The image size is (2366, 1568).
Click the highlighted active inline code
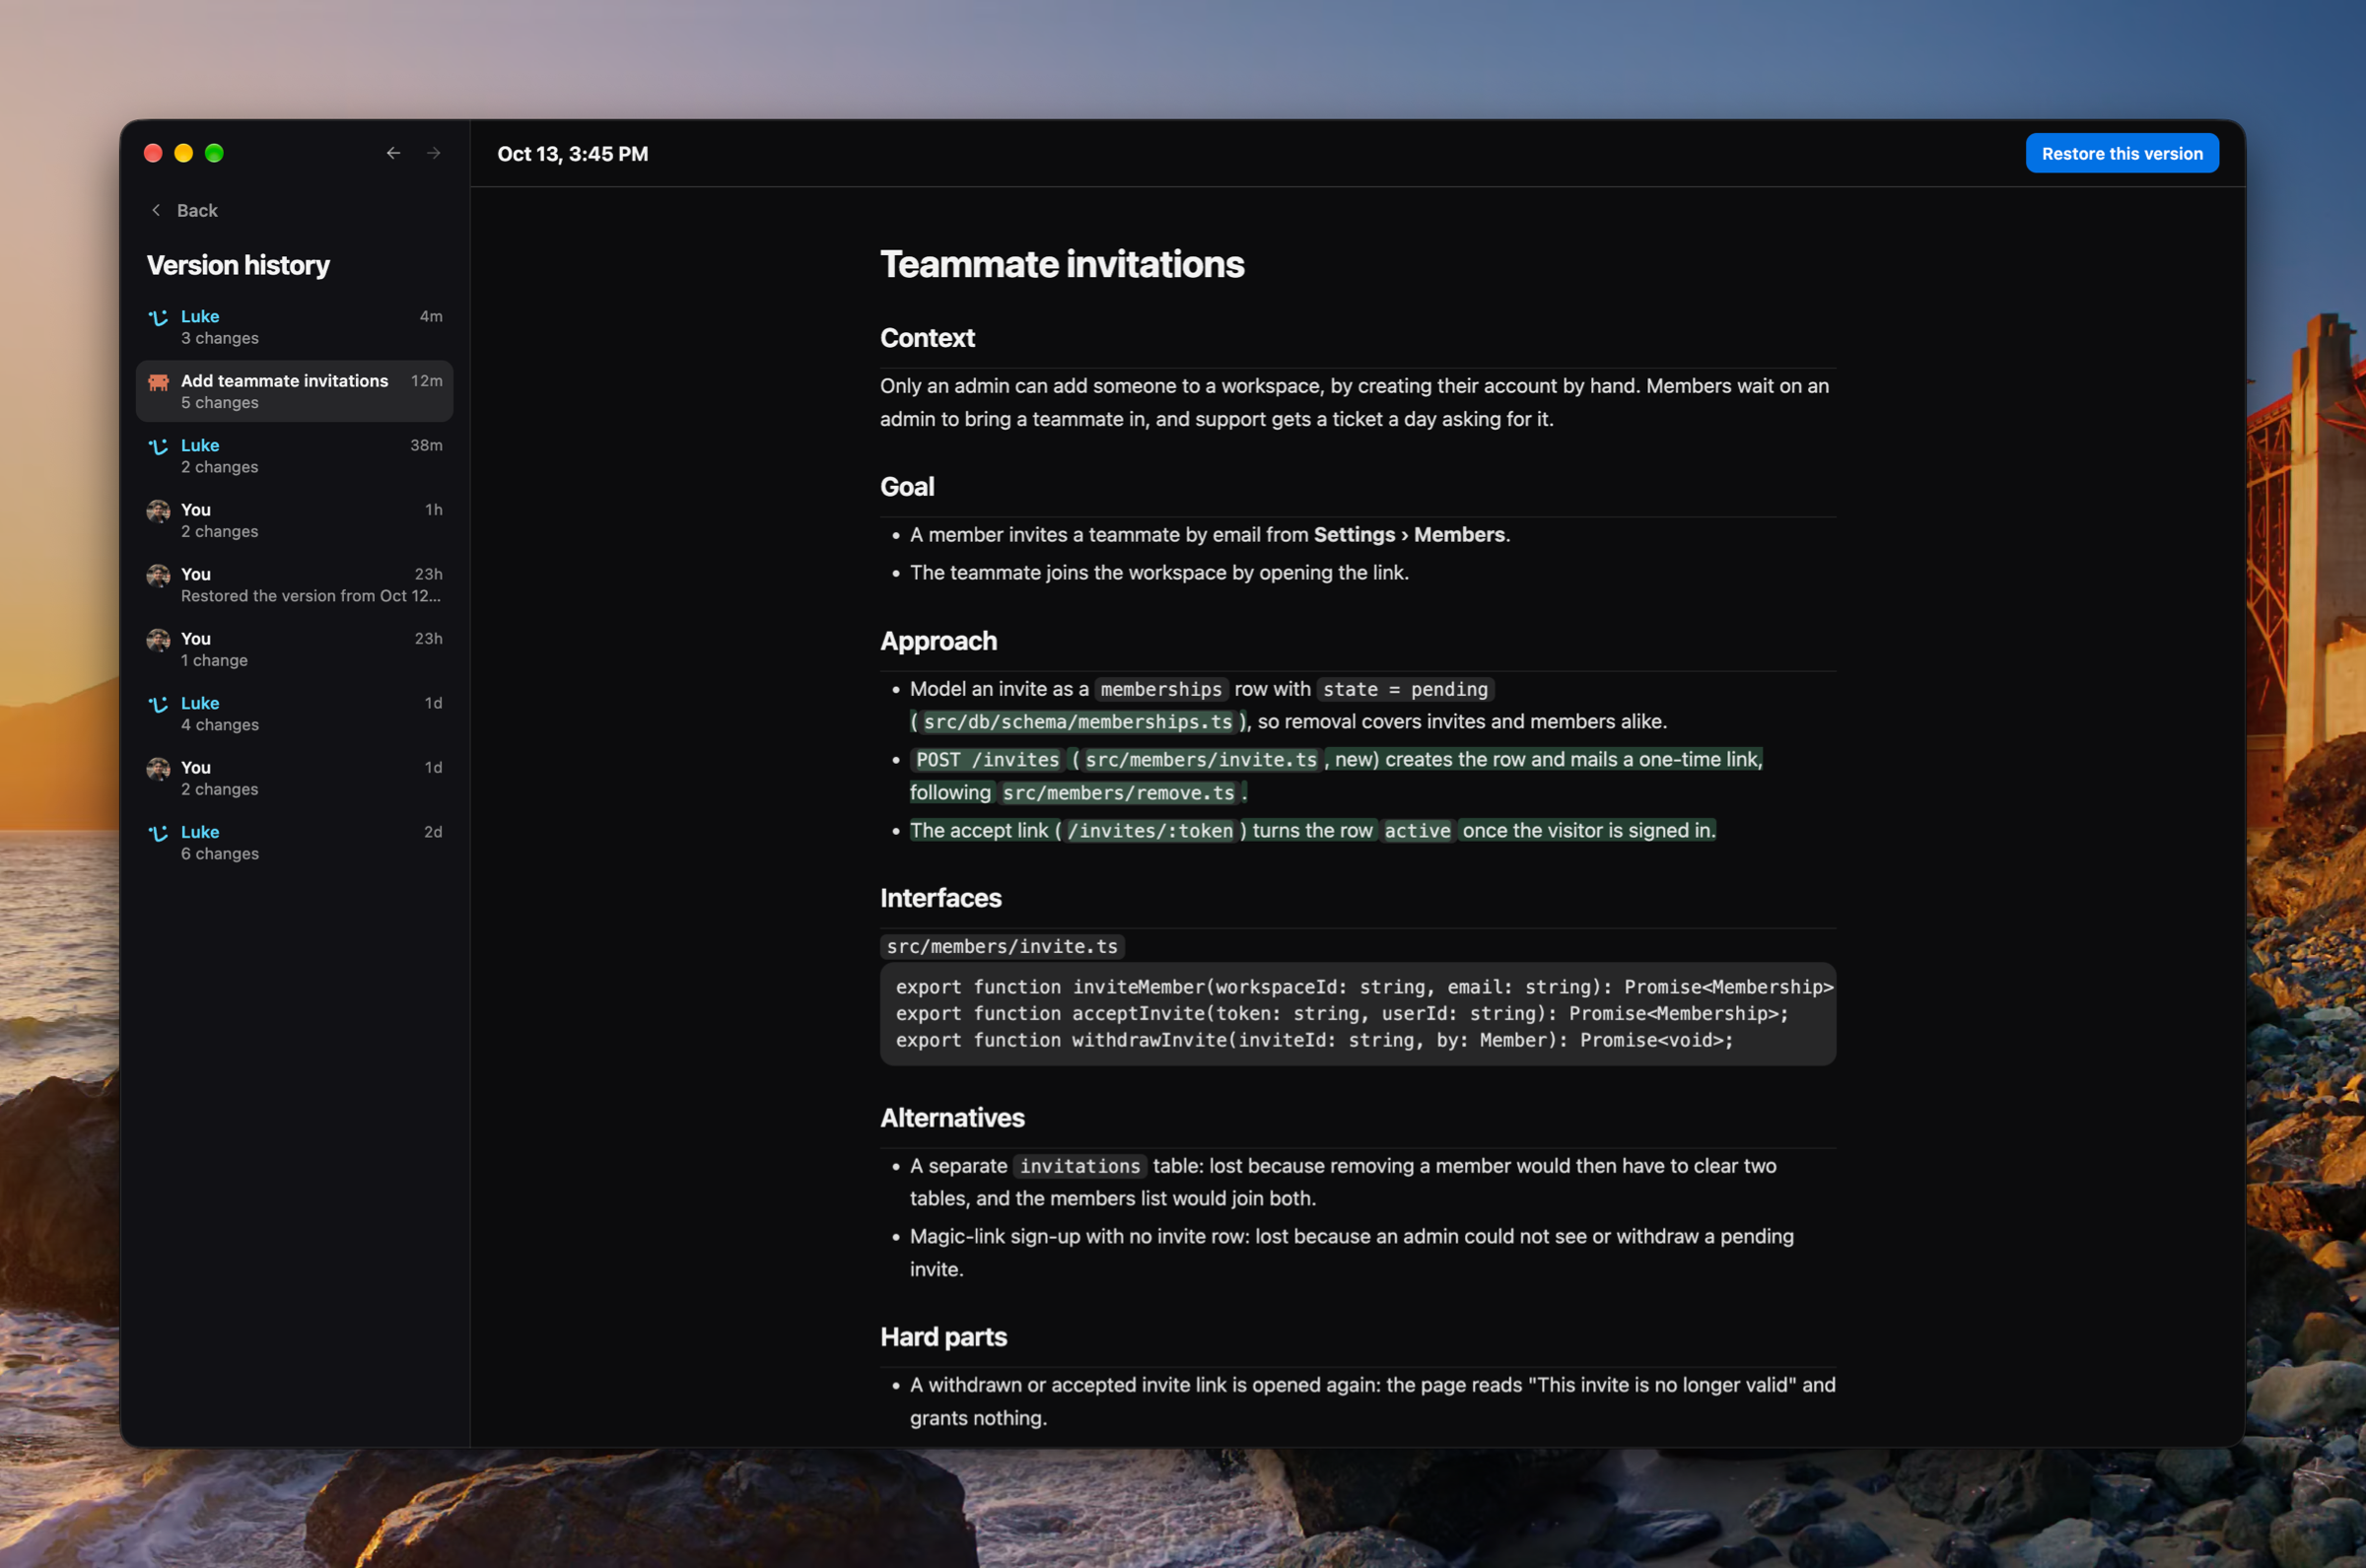point(1417,831)
